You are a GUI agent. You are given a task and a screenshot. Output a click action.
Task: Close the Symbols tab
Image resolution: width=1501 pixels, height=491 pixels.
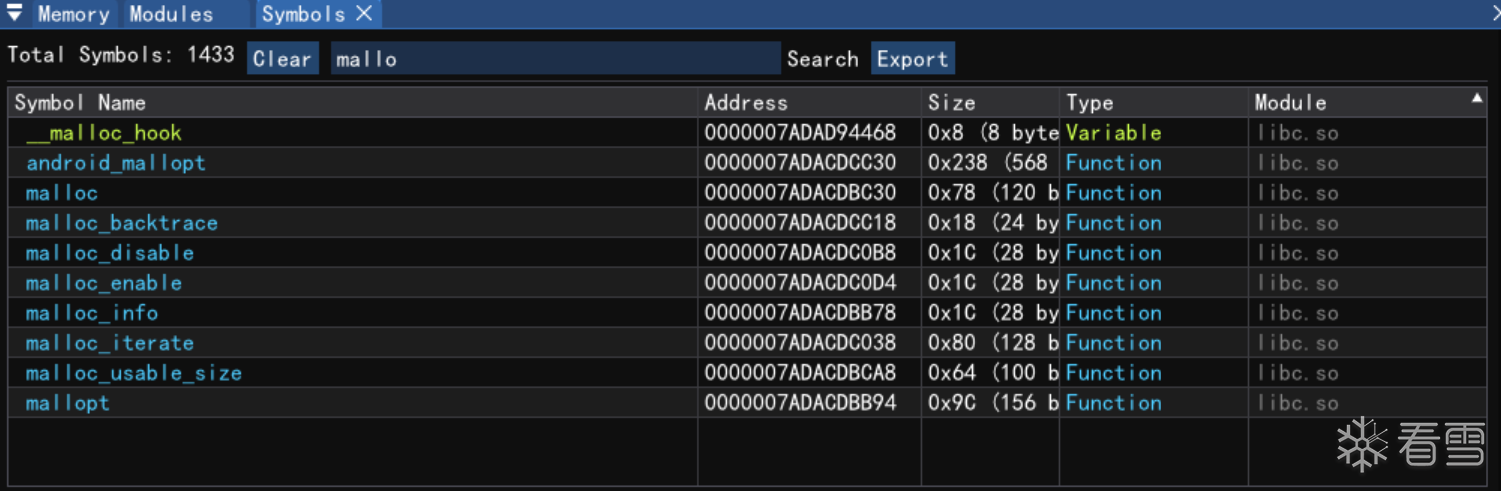tap(365, 14)
